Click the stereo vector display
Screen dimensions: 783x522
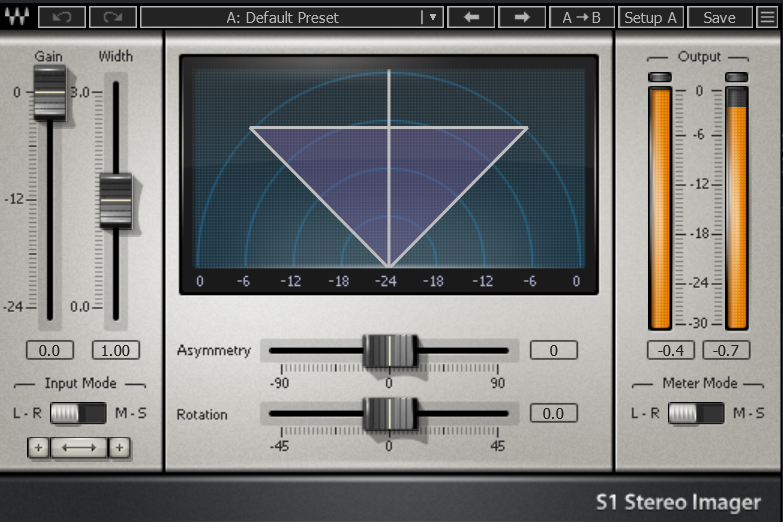(389, 174)
